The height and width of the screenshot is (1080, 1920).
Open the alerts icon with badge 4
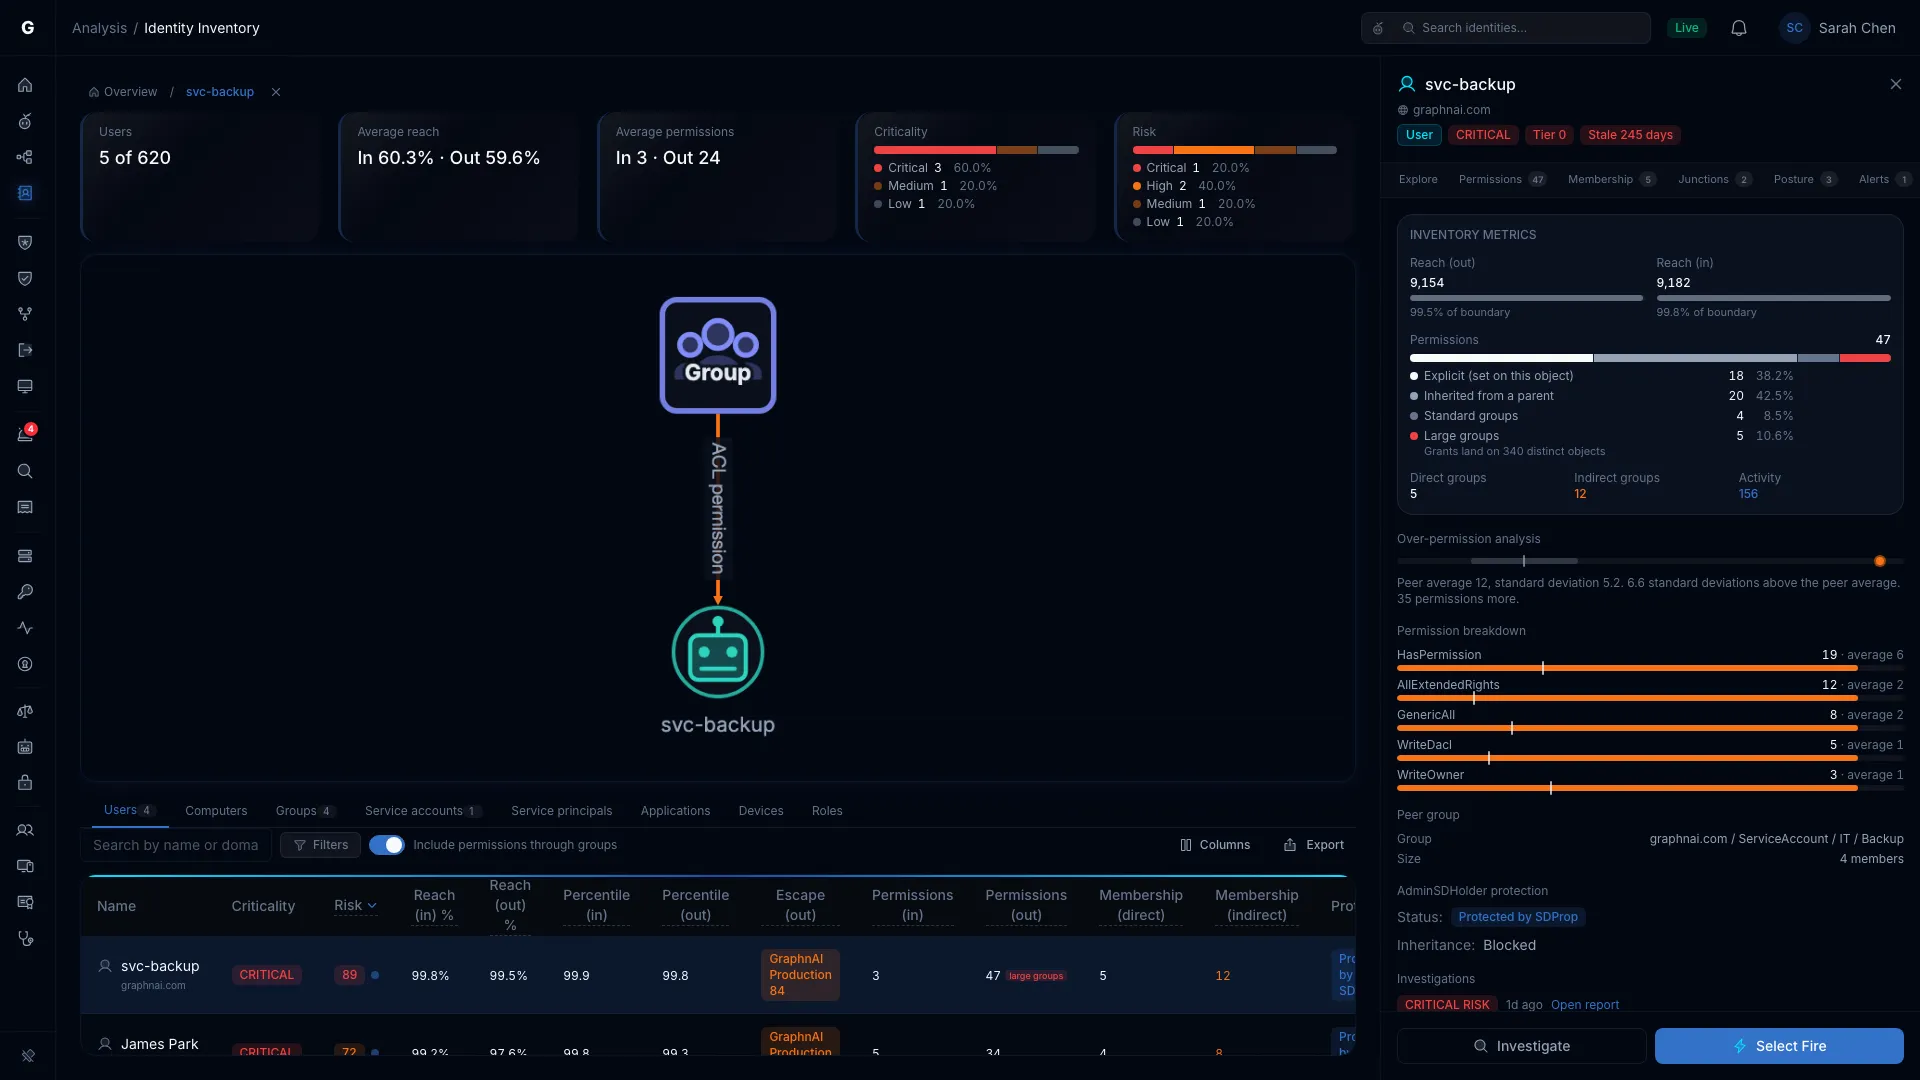pyautogui.click(x=25, y=434)
